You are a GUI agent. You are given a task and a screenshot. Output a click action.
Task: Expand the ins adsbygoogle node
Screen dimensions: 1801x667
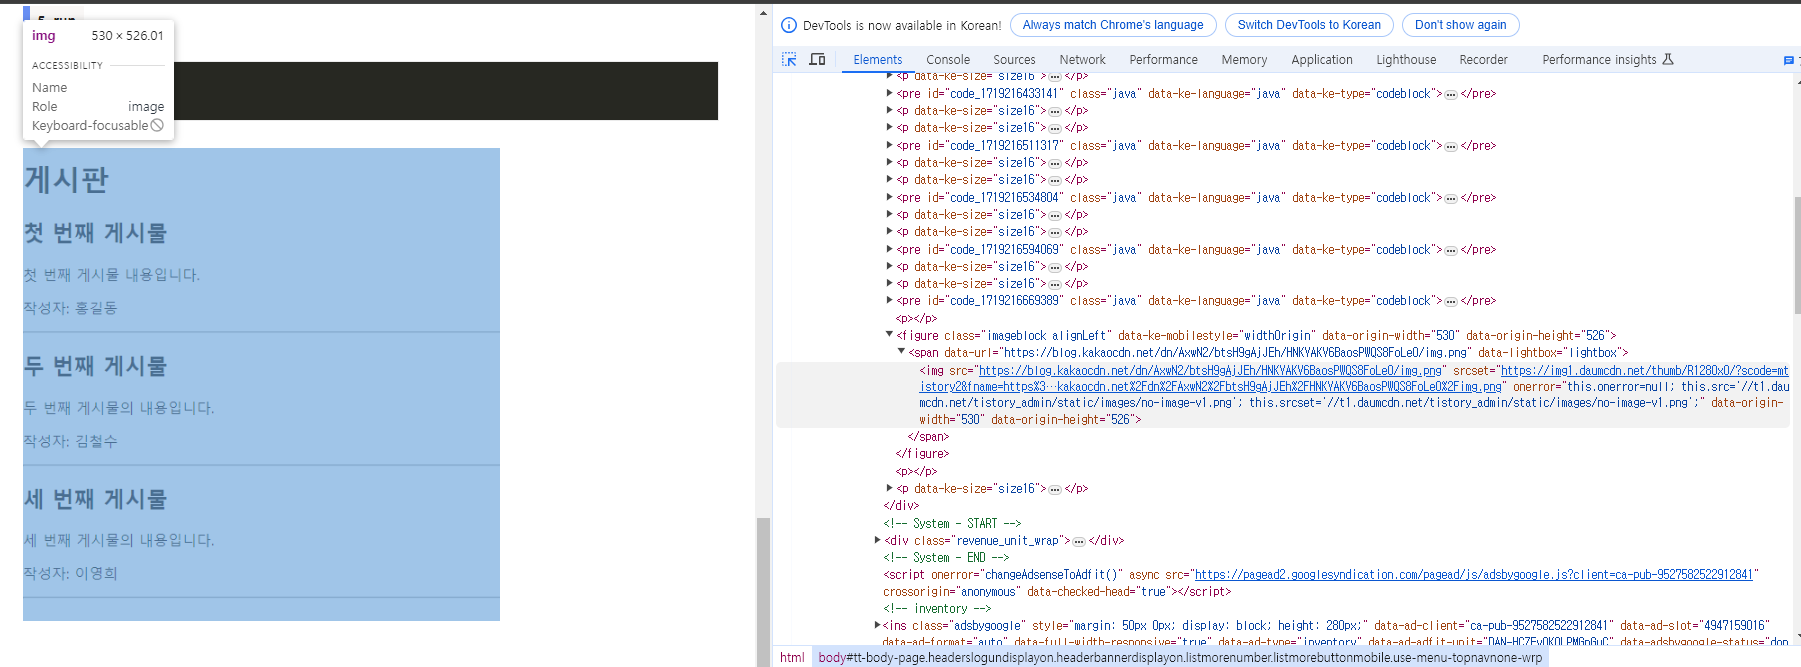tap(878, 625)
